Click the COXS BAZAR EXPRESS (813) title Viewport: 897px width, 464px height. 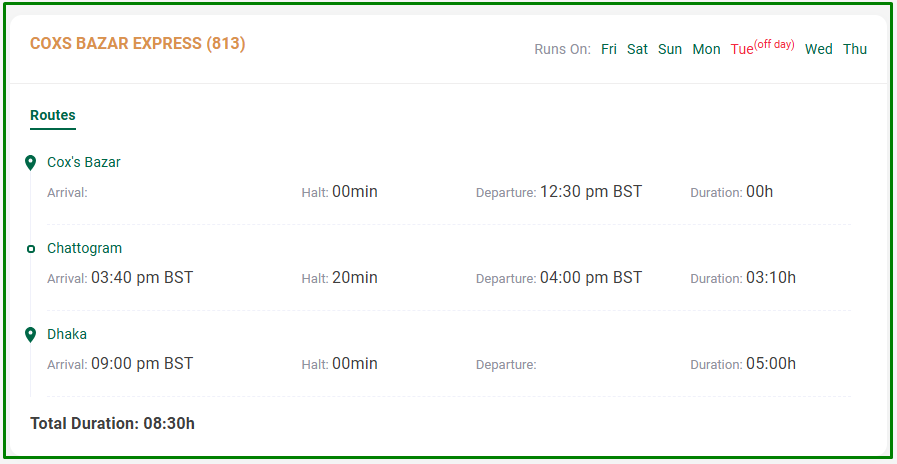138,43
